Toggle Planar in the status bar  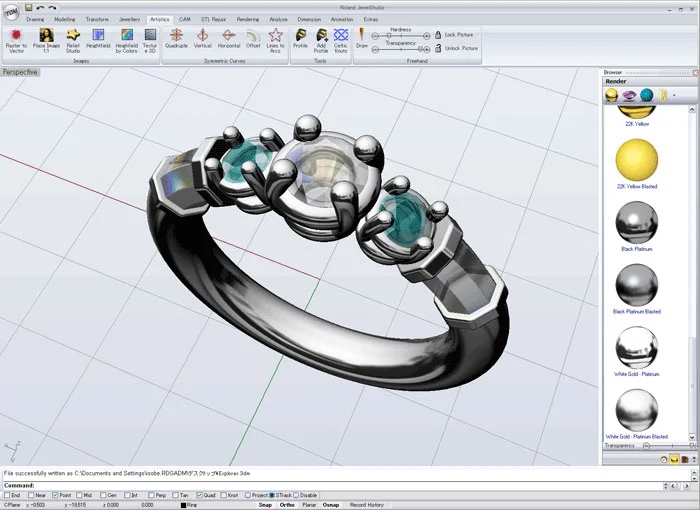point(309,505)
